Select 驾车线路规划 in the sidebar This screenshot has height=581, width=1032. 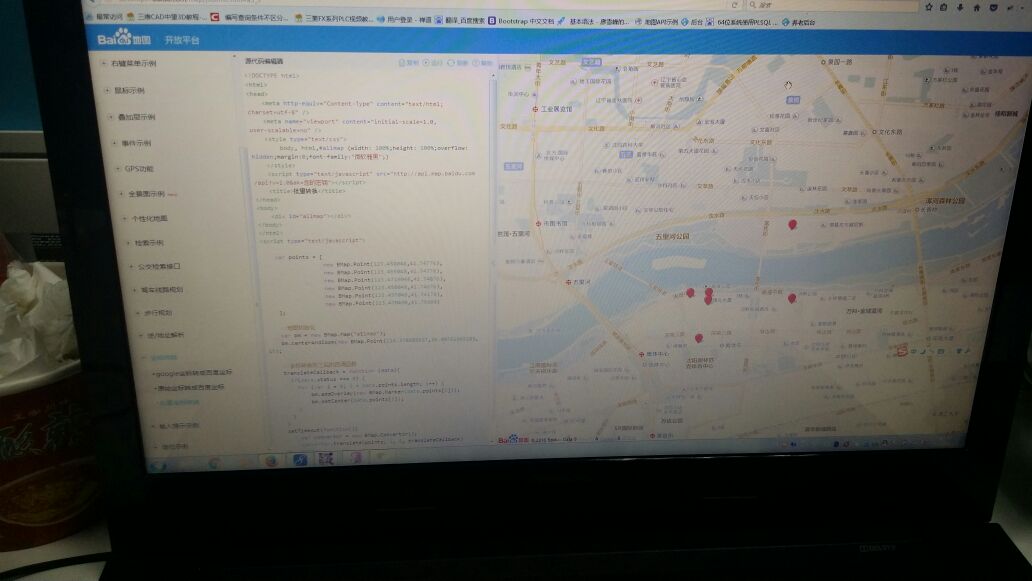point(162,290)
